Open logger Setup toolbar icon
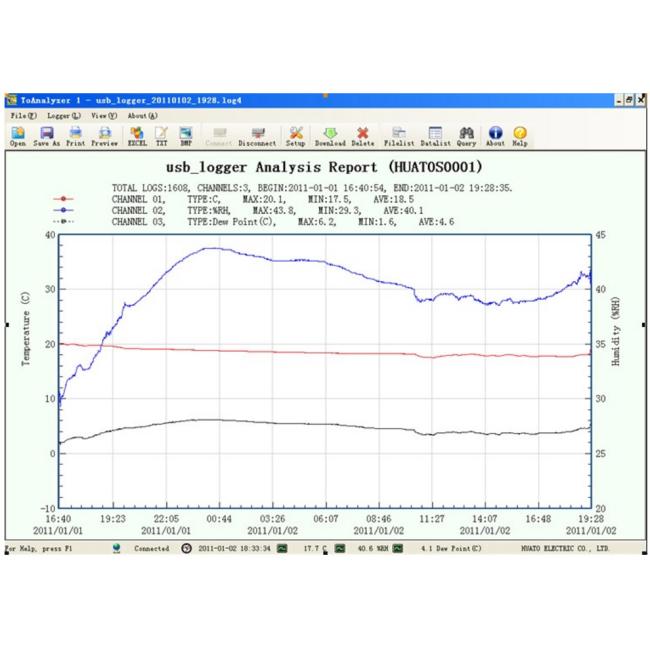 [x=297, y=134]
